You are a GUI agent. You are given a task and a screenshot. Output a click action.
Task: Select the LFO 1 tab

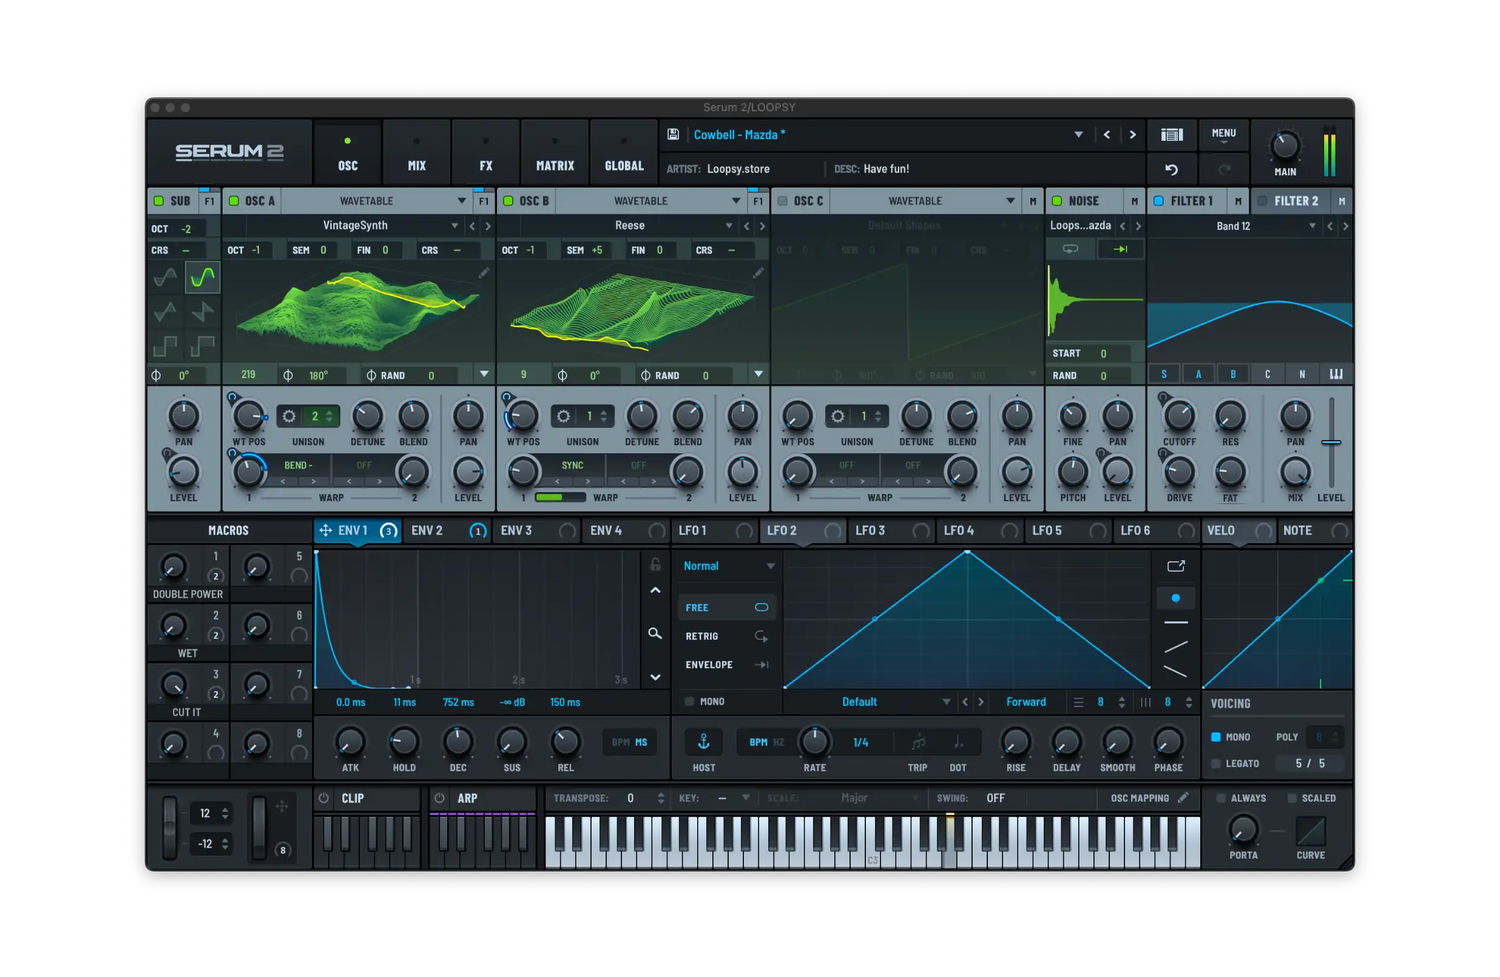715,530
